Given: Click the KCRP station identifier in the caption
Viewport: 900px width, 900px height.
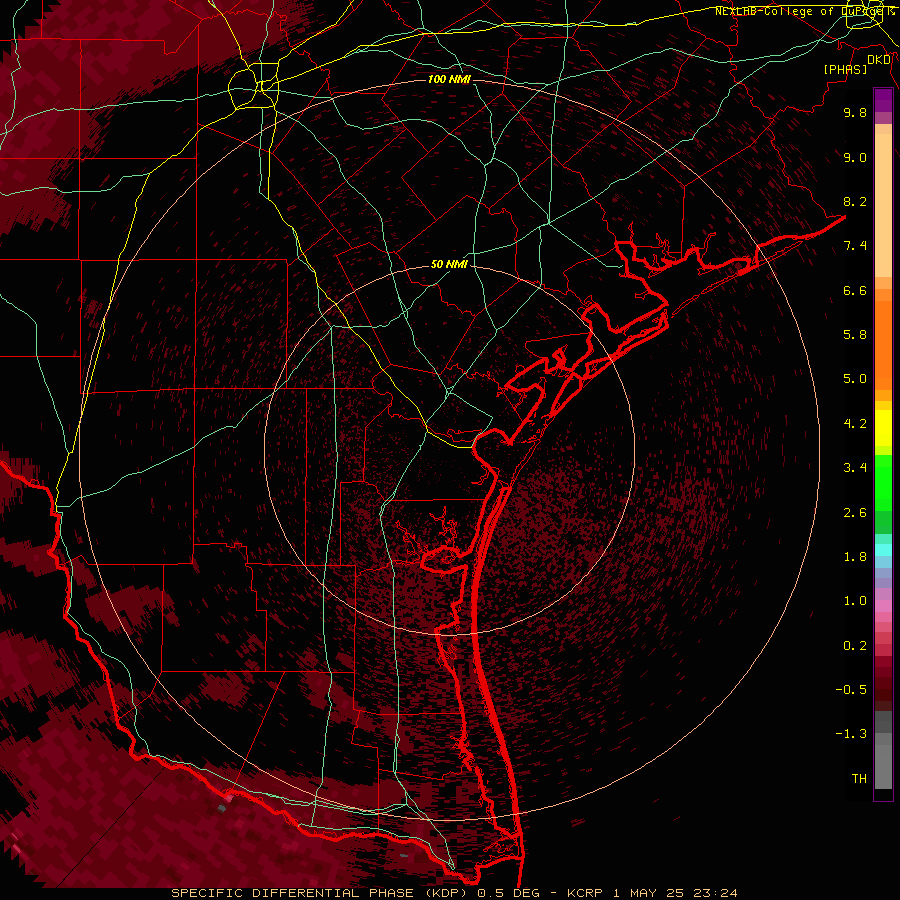Looking at the screenshot, I should pyautogui.click(x=586, y=893).
